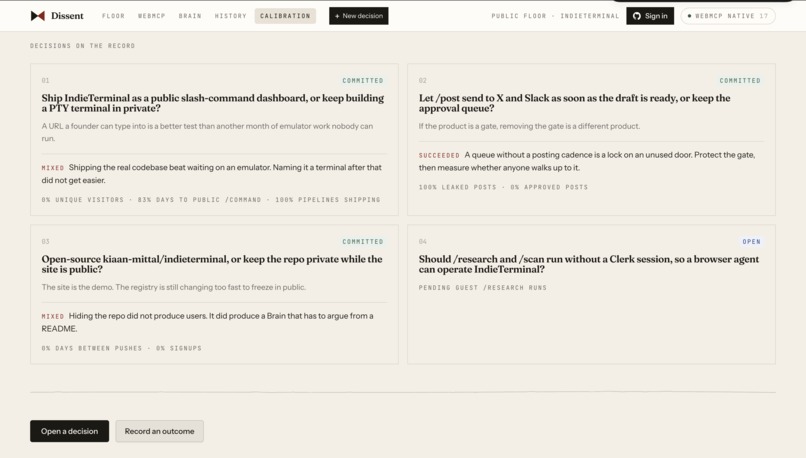Click the Mixed outcome tag in decision 01
The height and width of the screenshot is (458, 806).
pos(52,168)
